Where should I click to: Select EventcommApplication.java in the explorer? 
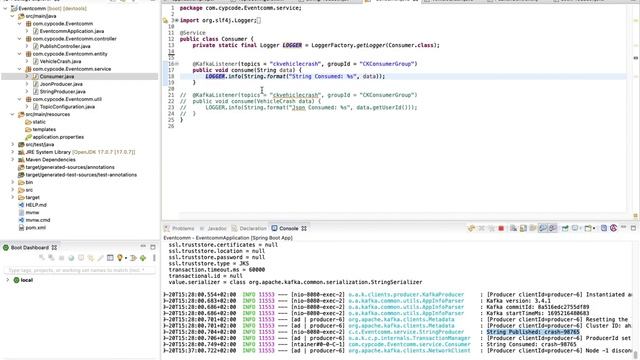tap(71, 31)
